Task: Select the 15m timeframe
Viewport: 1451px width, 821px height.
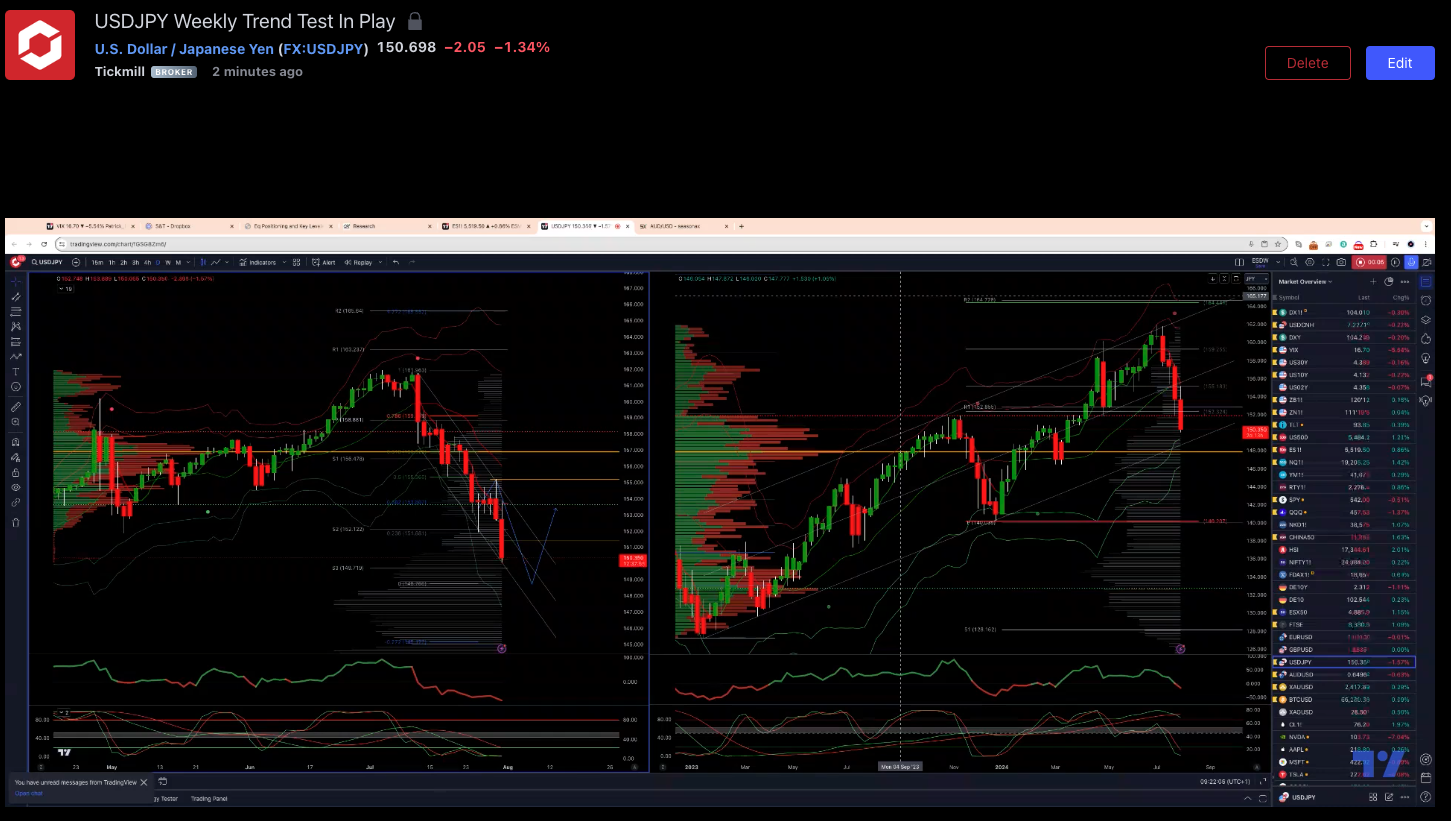Action: click(97, 262)
